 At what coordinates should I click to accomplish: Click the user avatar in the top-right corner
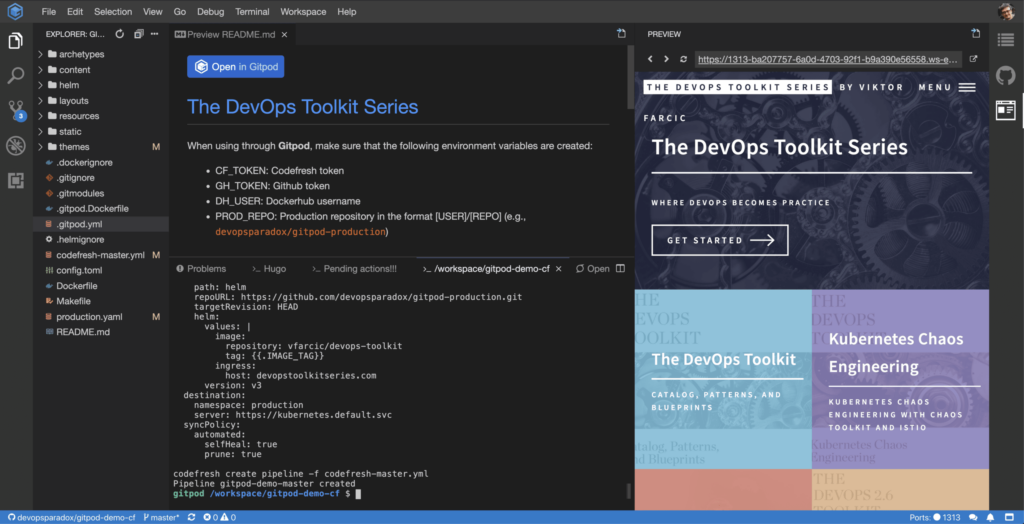pyautogui.click(x=1006, y=11)
